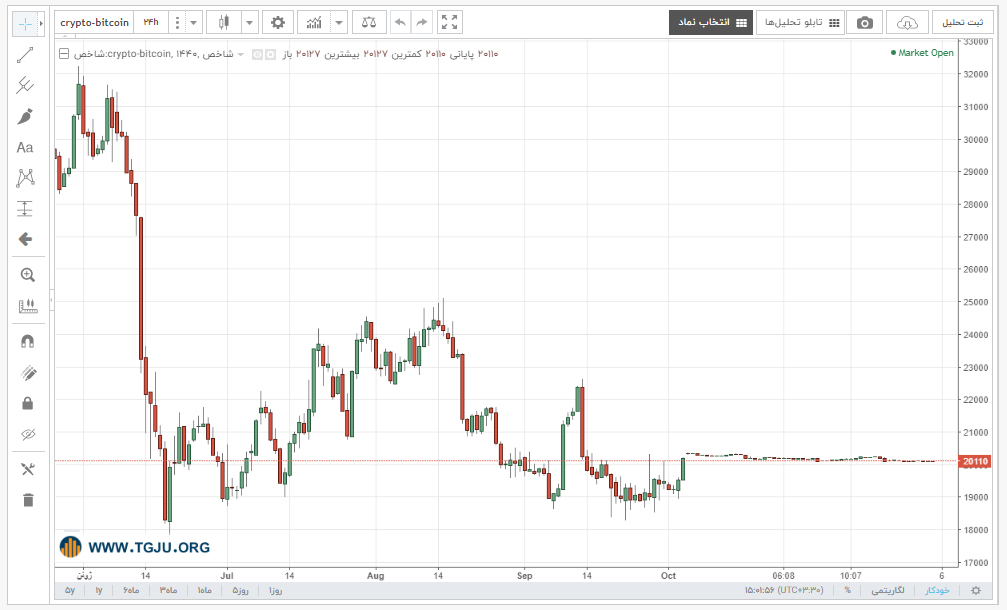
Task: Open the crossed tools drawing-properties icon
Action: click(x=27, y=469)
